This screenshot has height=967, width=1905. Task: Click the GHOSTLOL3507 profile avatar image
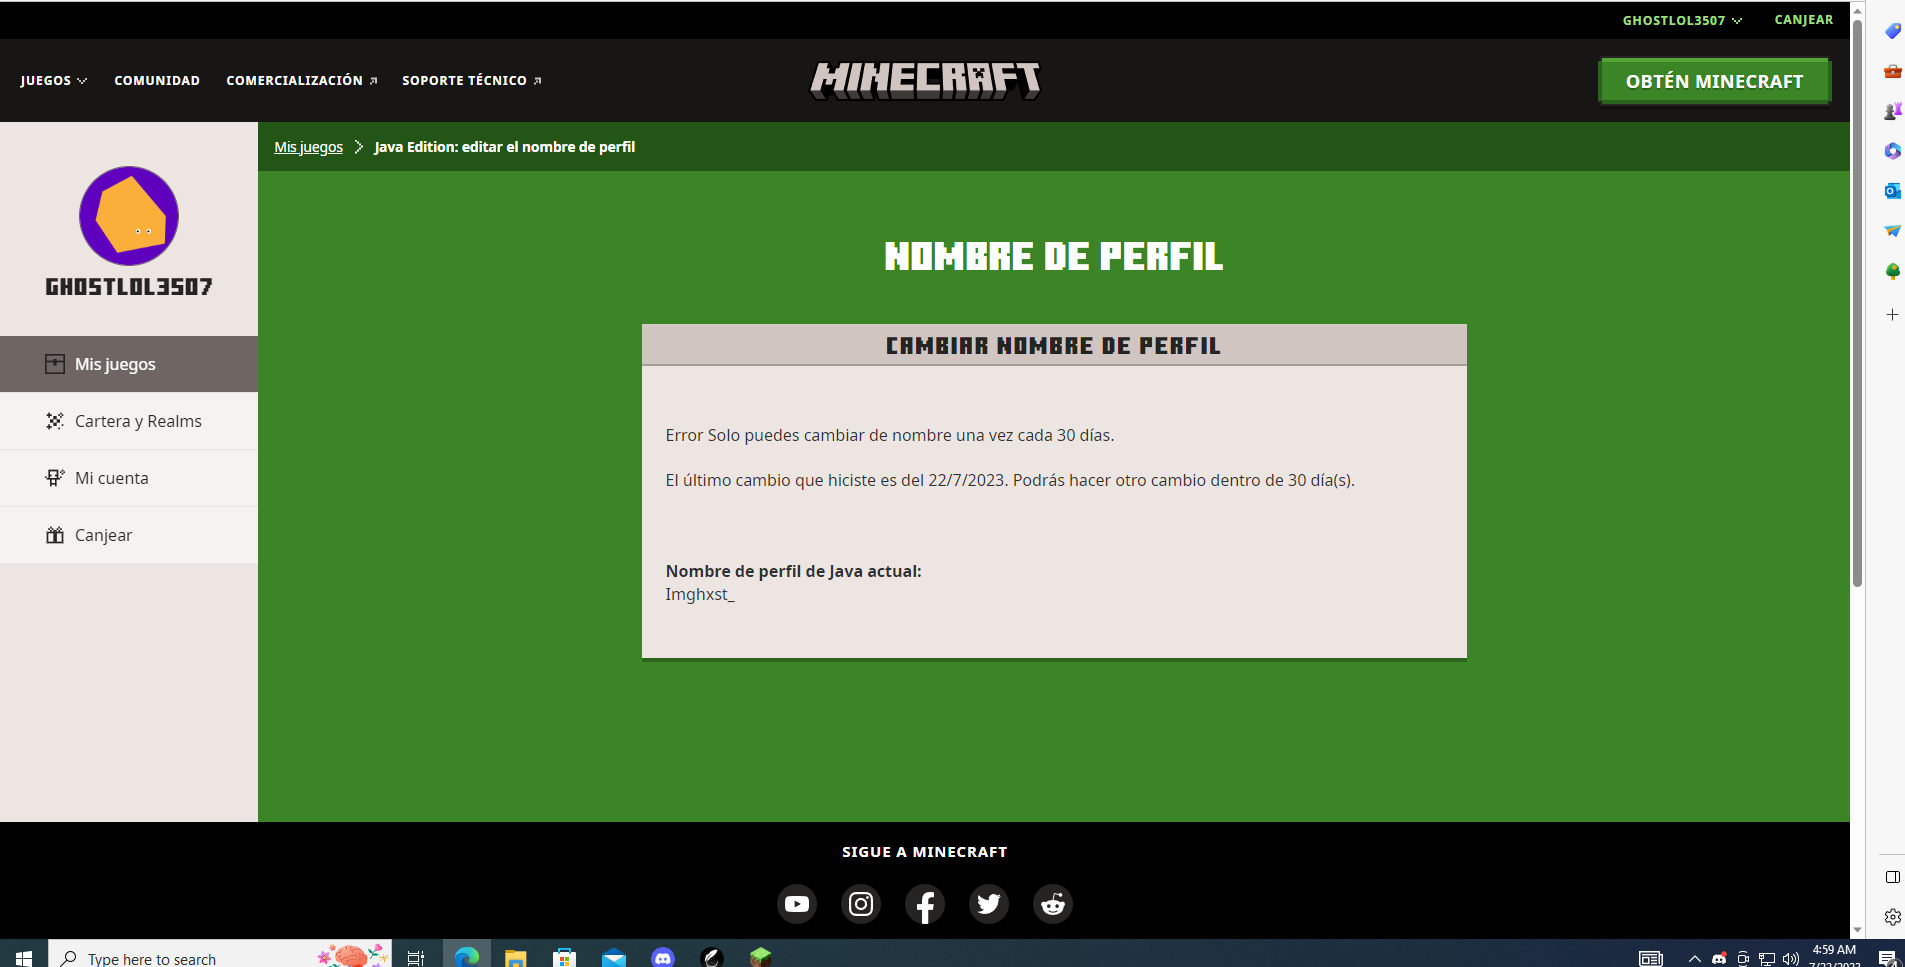click(x=129, y=216)
